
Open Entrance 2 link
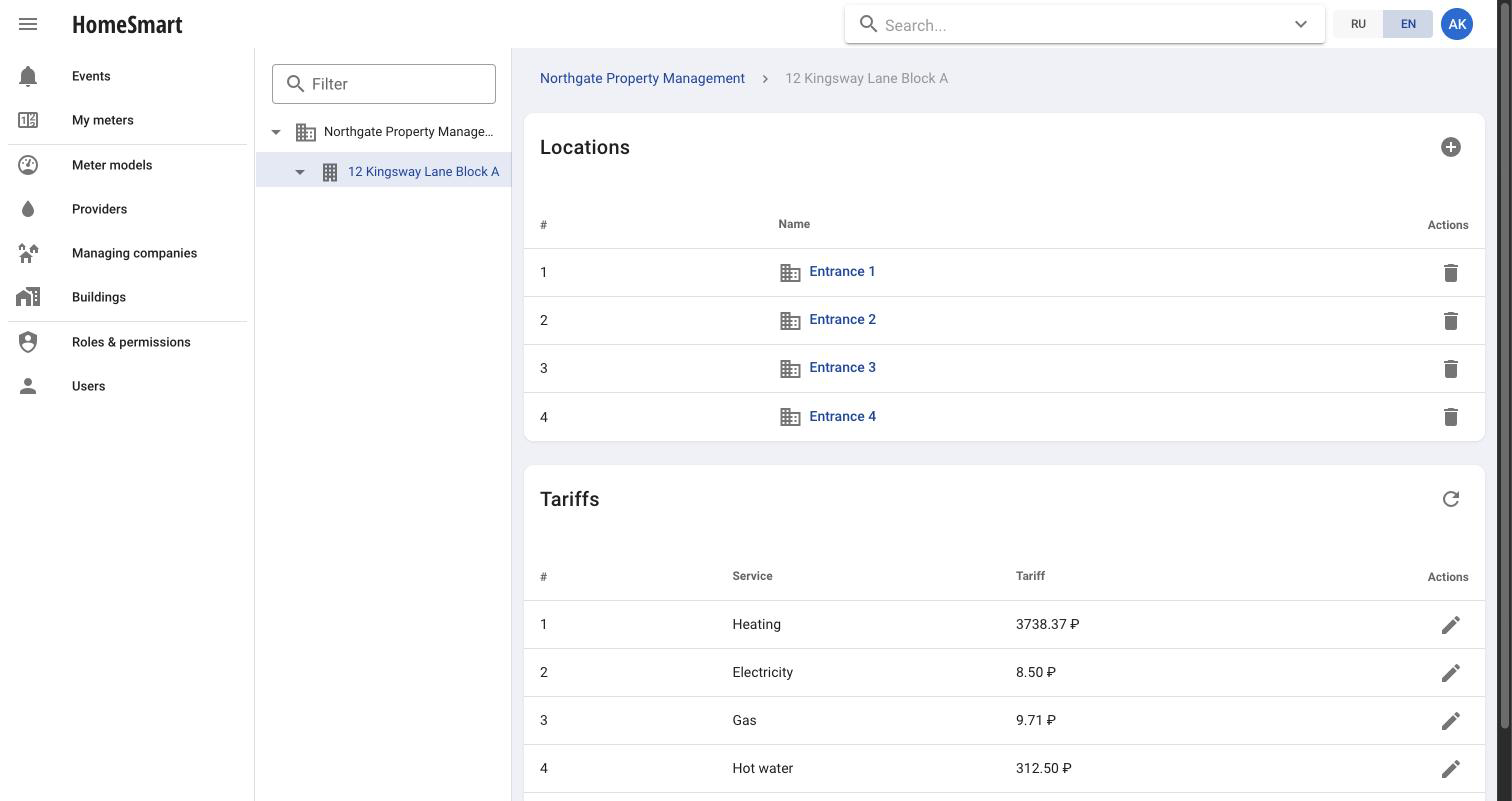pyautogui.click(x=842, y=319)
